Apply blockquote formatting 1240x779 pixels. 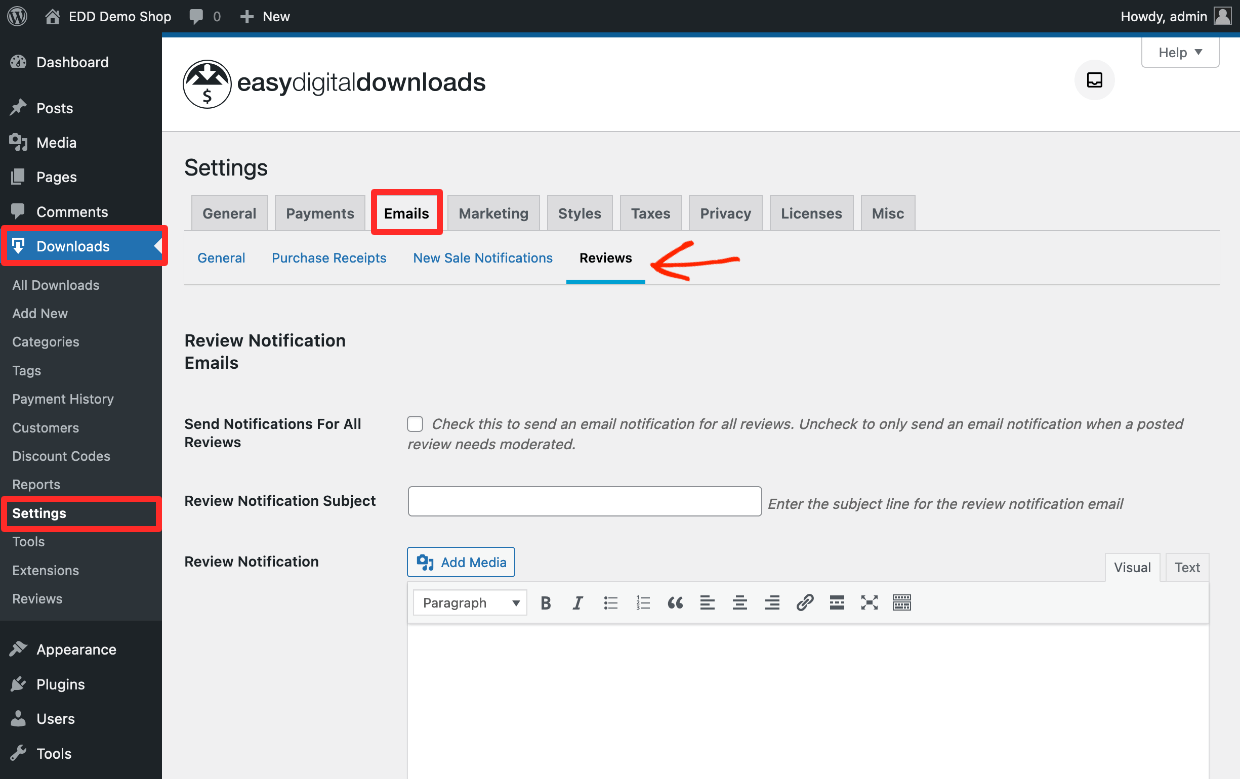point(675,603)
